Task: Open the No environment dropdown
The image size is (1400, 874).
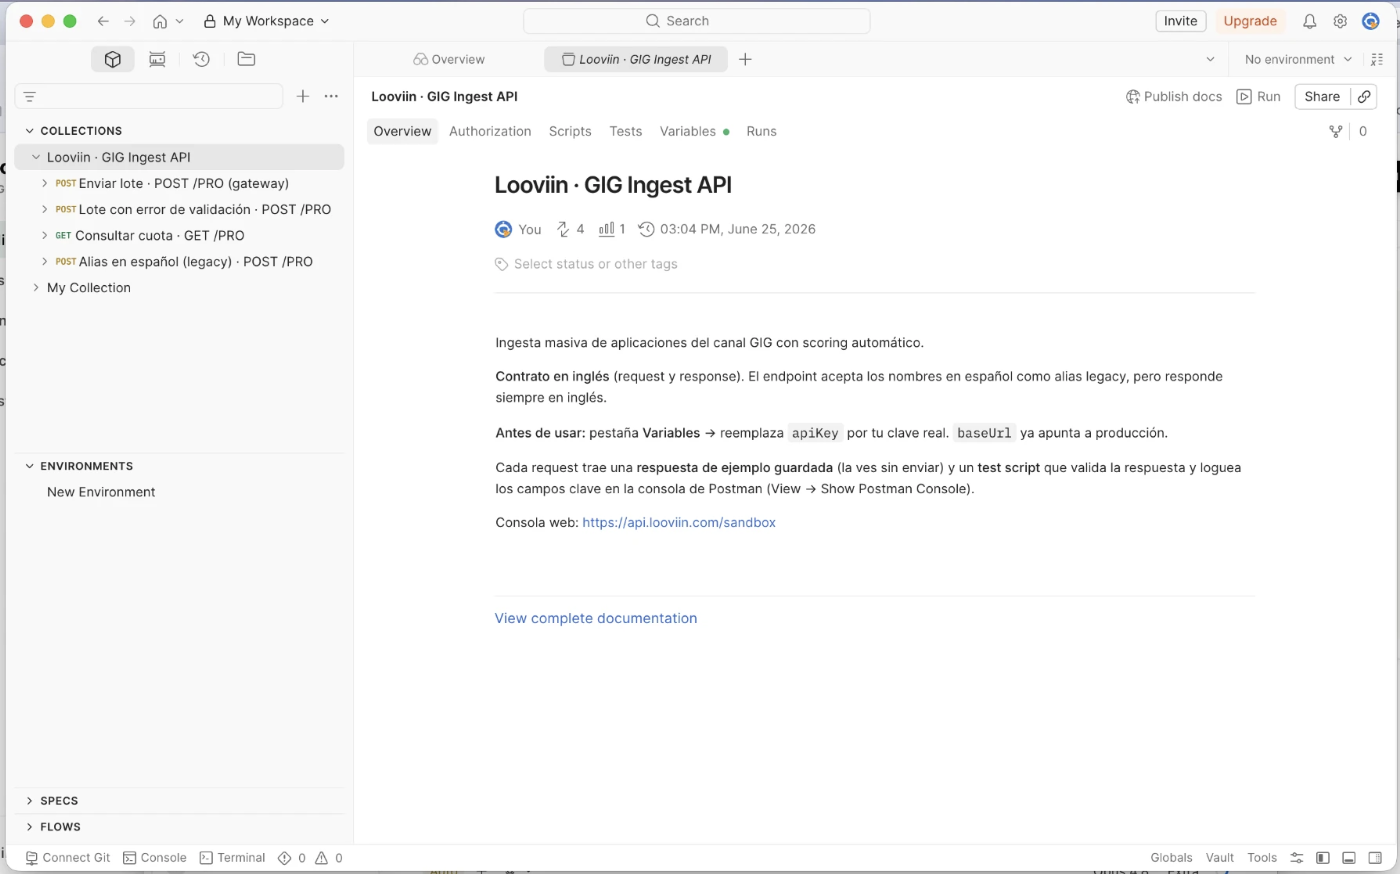Action: [x=1298, y=59]
